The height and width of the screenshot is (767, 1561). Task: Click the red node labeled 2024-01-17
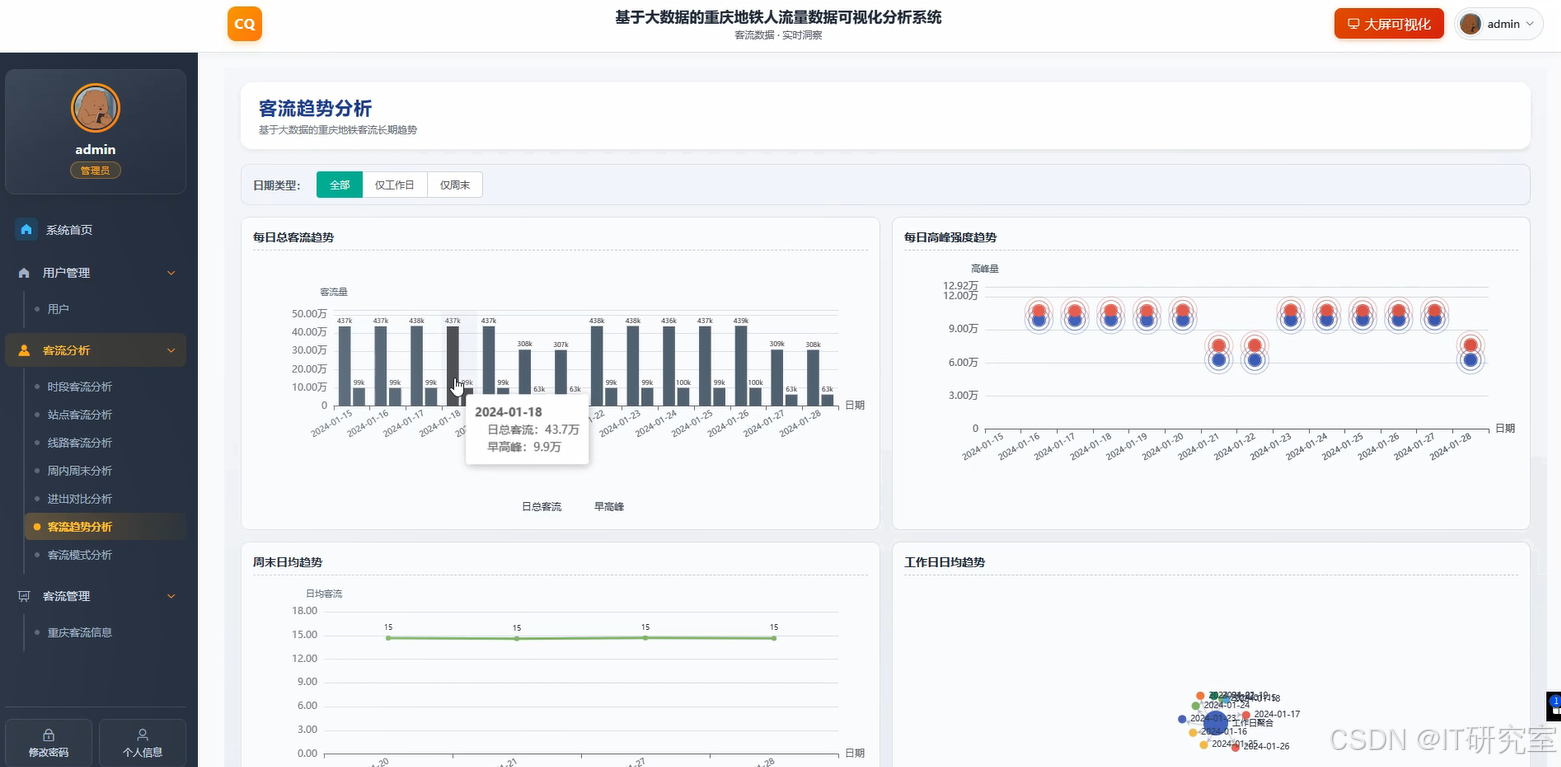point(1246,714)
